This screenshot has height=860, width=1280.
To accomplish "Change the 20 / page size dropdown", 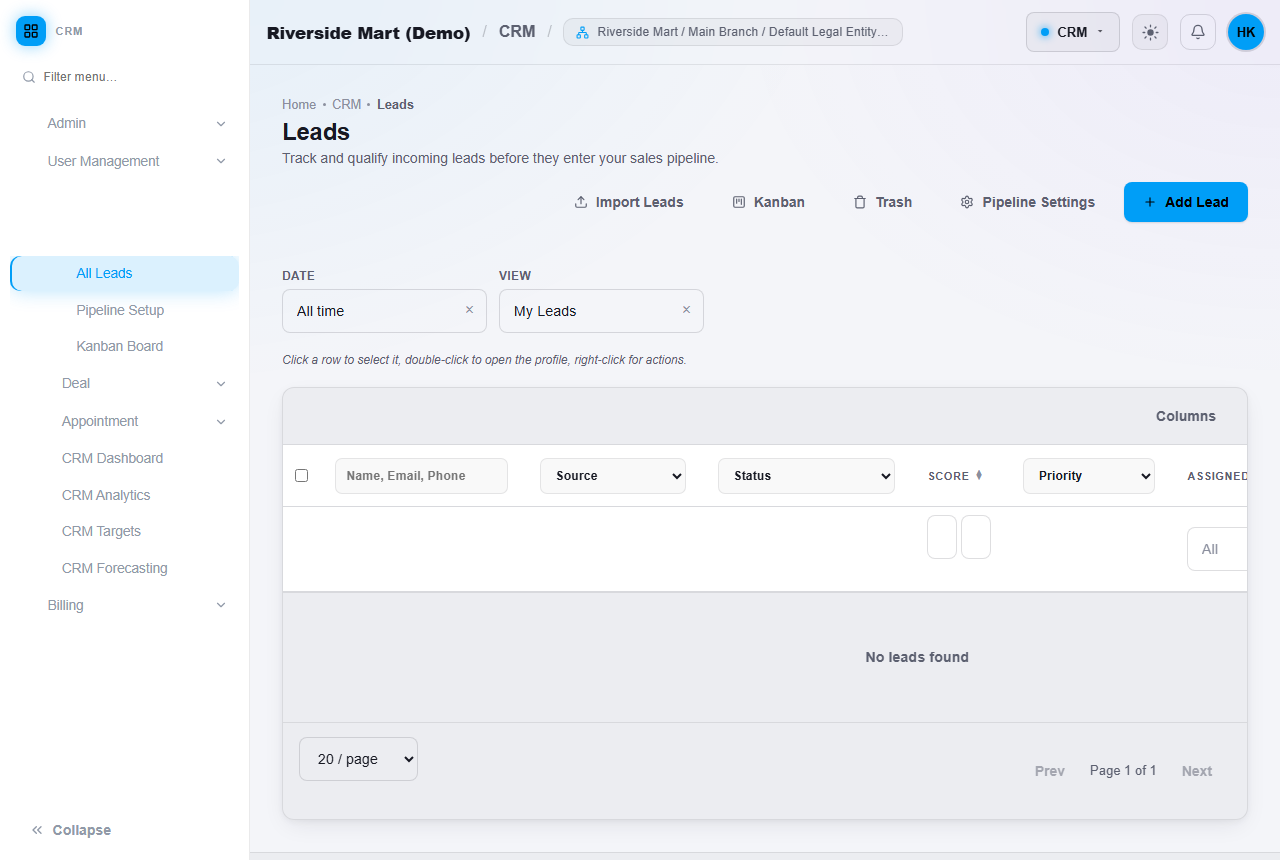I will tap(358, 759).
